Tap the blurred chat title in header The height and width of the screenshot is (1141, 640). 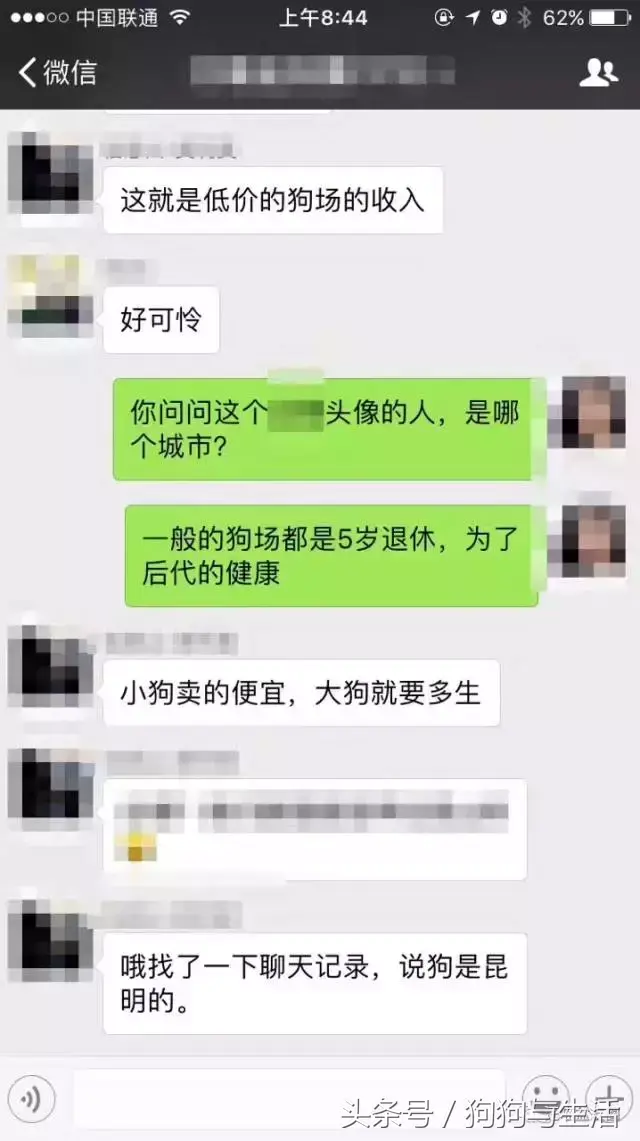[x=322, y=71]
